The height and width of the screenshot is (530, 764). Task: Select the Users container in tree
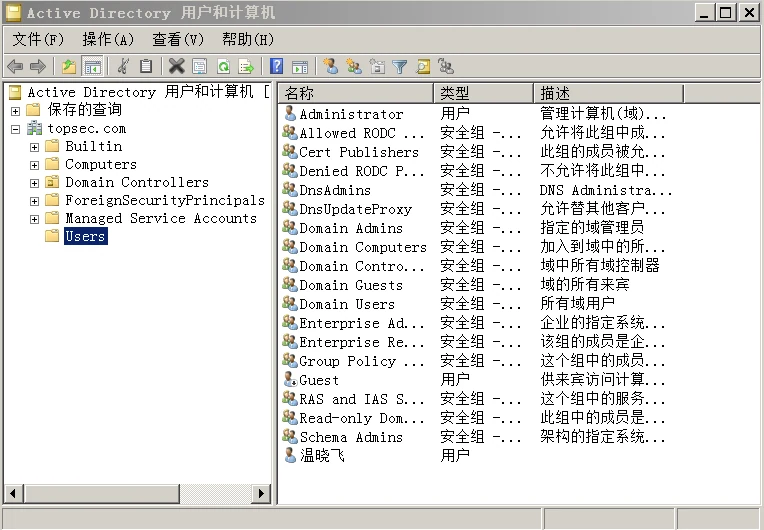85,236
